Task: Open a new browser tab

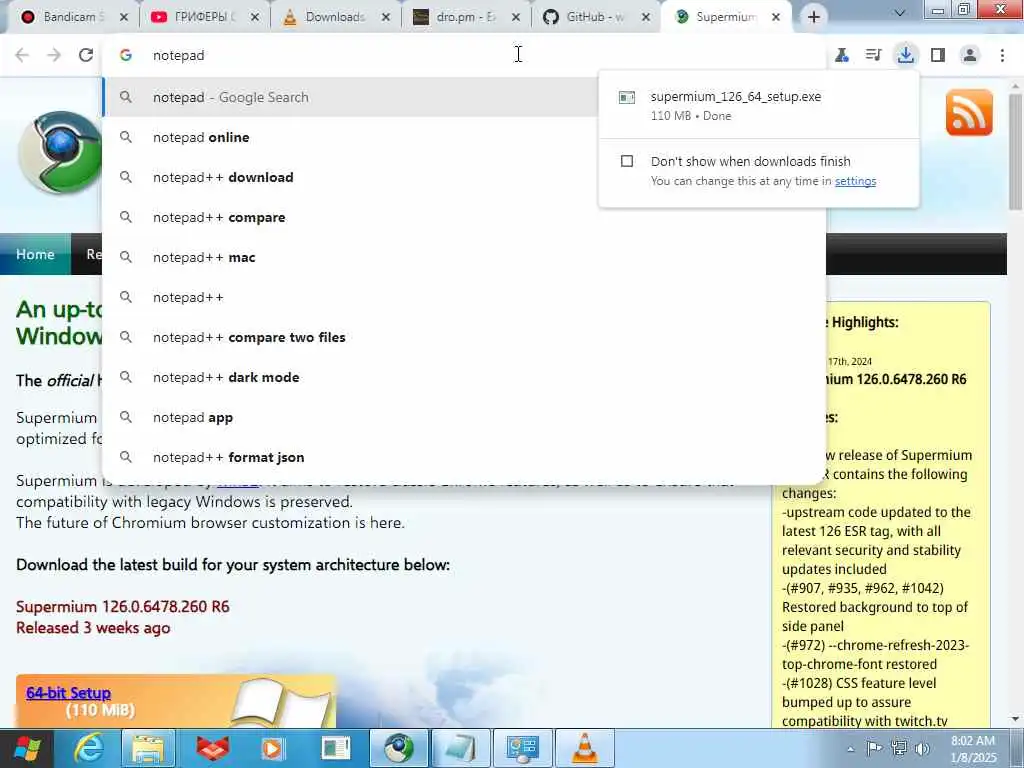Action: coord(813,17)
